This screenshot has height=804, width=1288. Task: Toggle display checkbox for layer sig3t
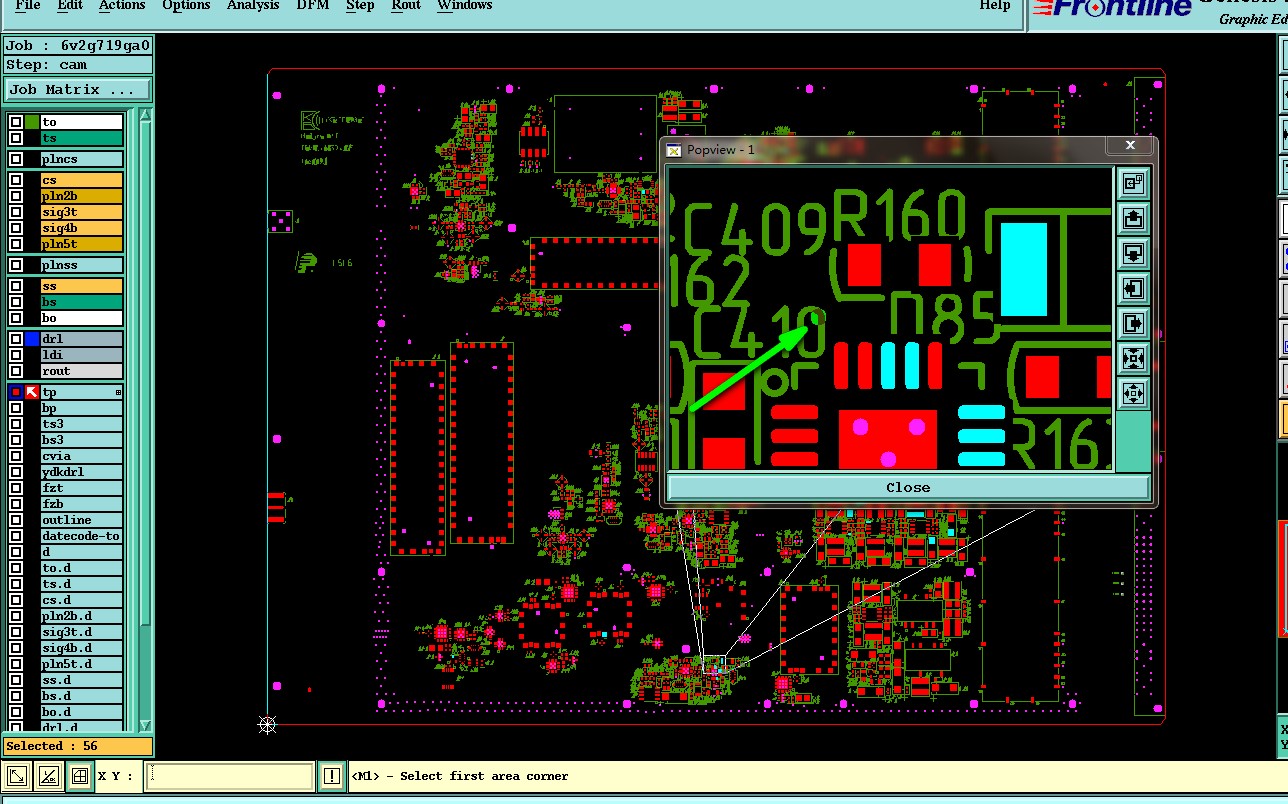pos(16,212)
